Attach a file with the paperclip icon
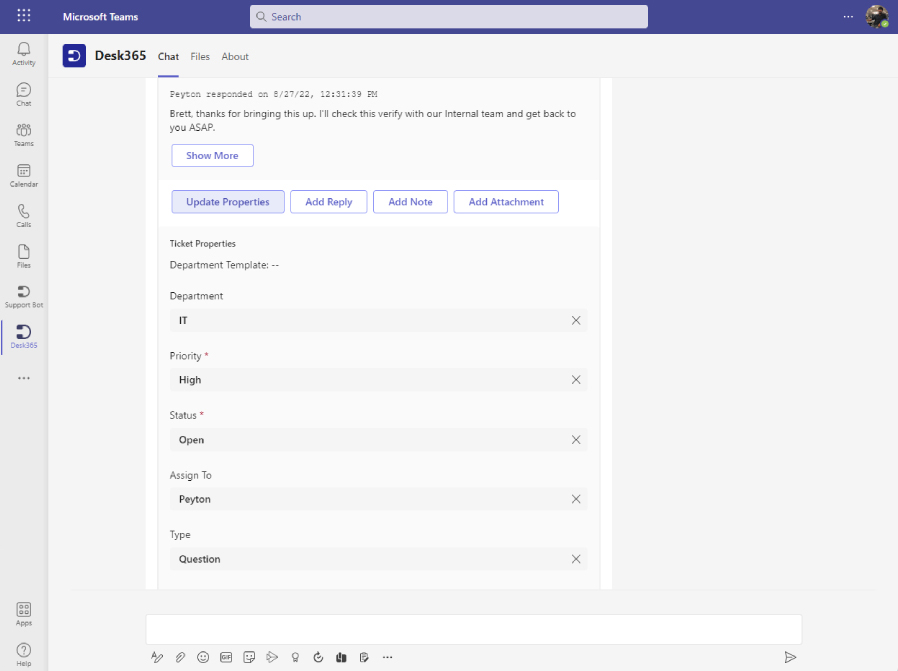Viewport: 898px width, 671px height. click(x=180, y=657)
